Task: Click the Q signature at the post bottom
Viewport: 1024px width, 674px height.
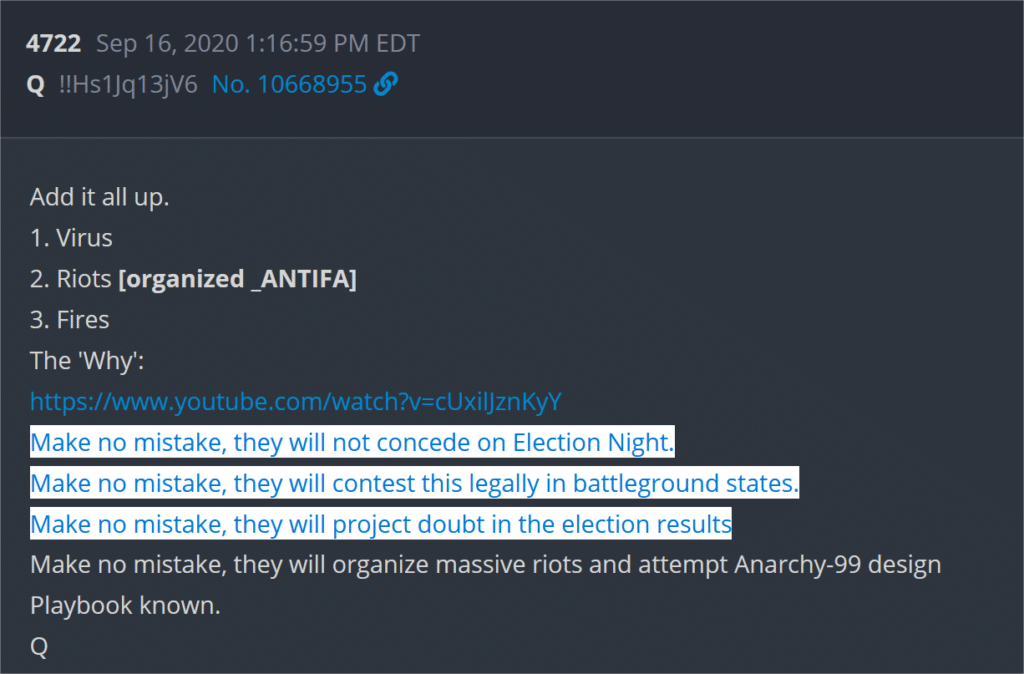Action: (39, 647)
